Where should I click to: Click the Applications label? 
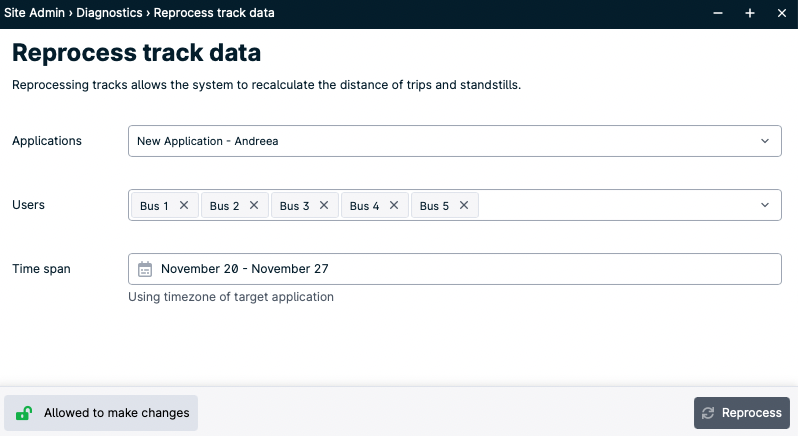click(x=47, y=141)
